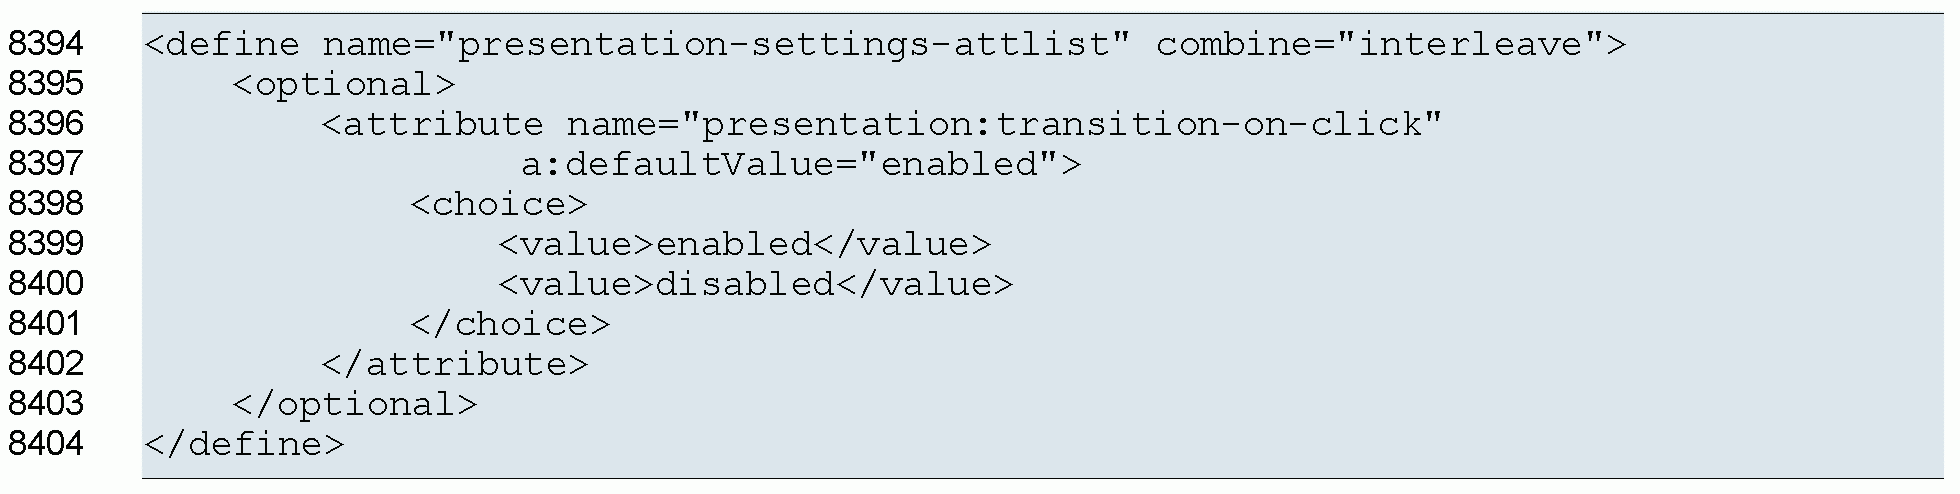This screenshot has height=494, width=1960.
Task: Click the closing </optional> tag
Action: pyautogui.click(x=355, y=404)
